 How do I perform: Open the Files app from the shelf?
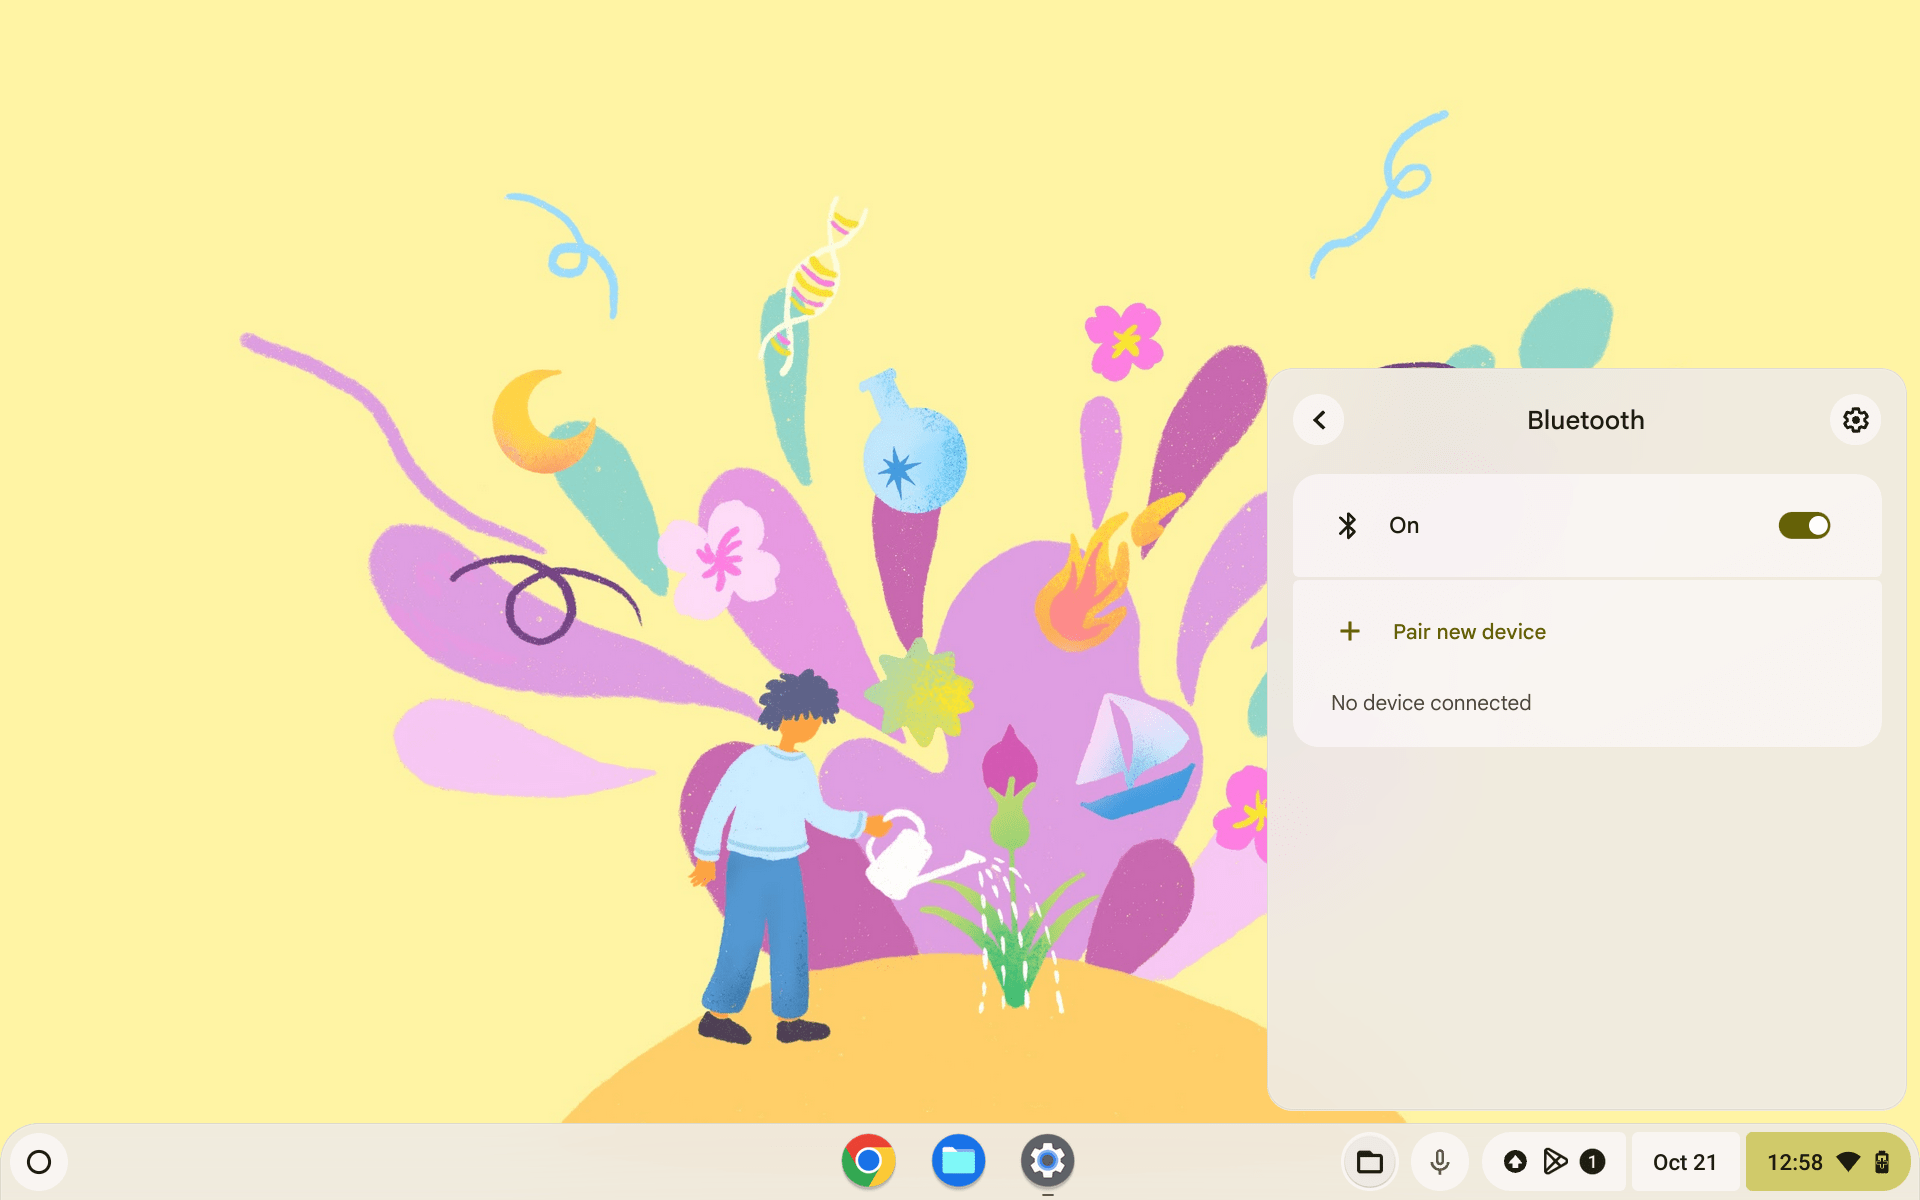click(x=958, y=1161)
